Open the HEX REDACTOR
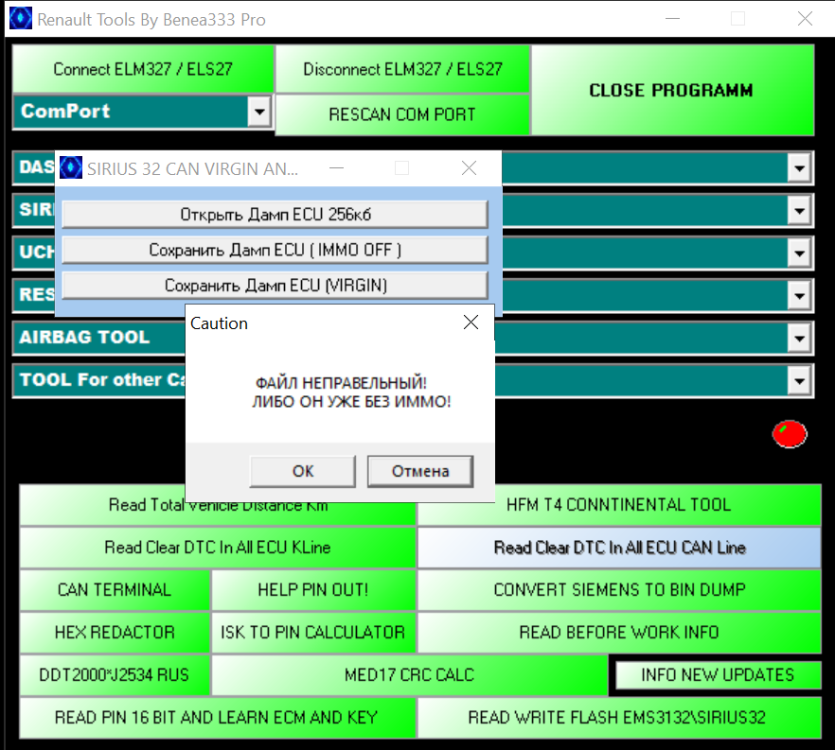 pos(114,633)
